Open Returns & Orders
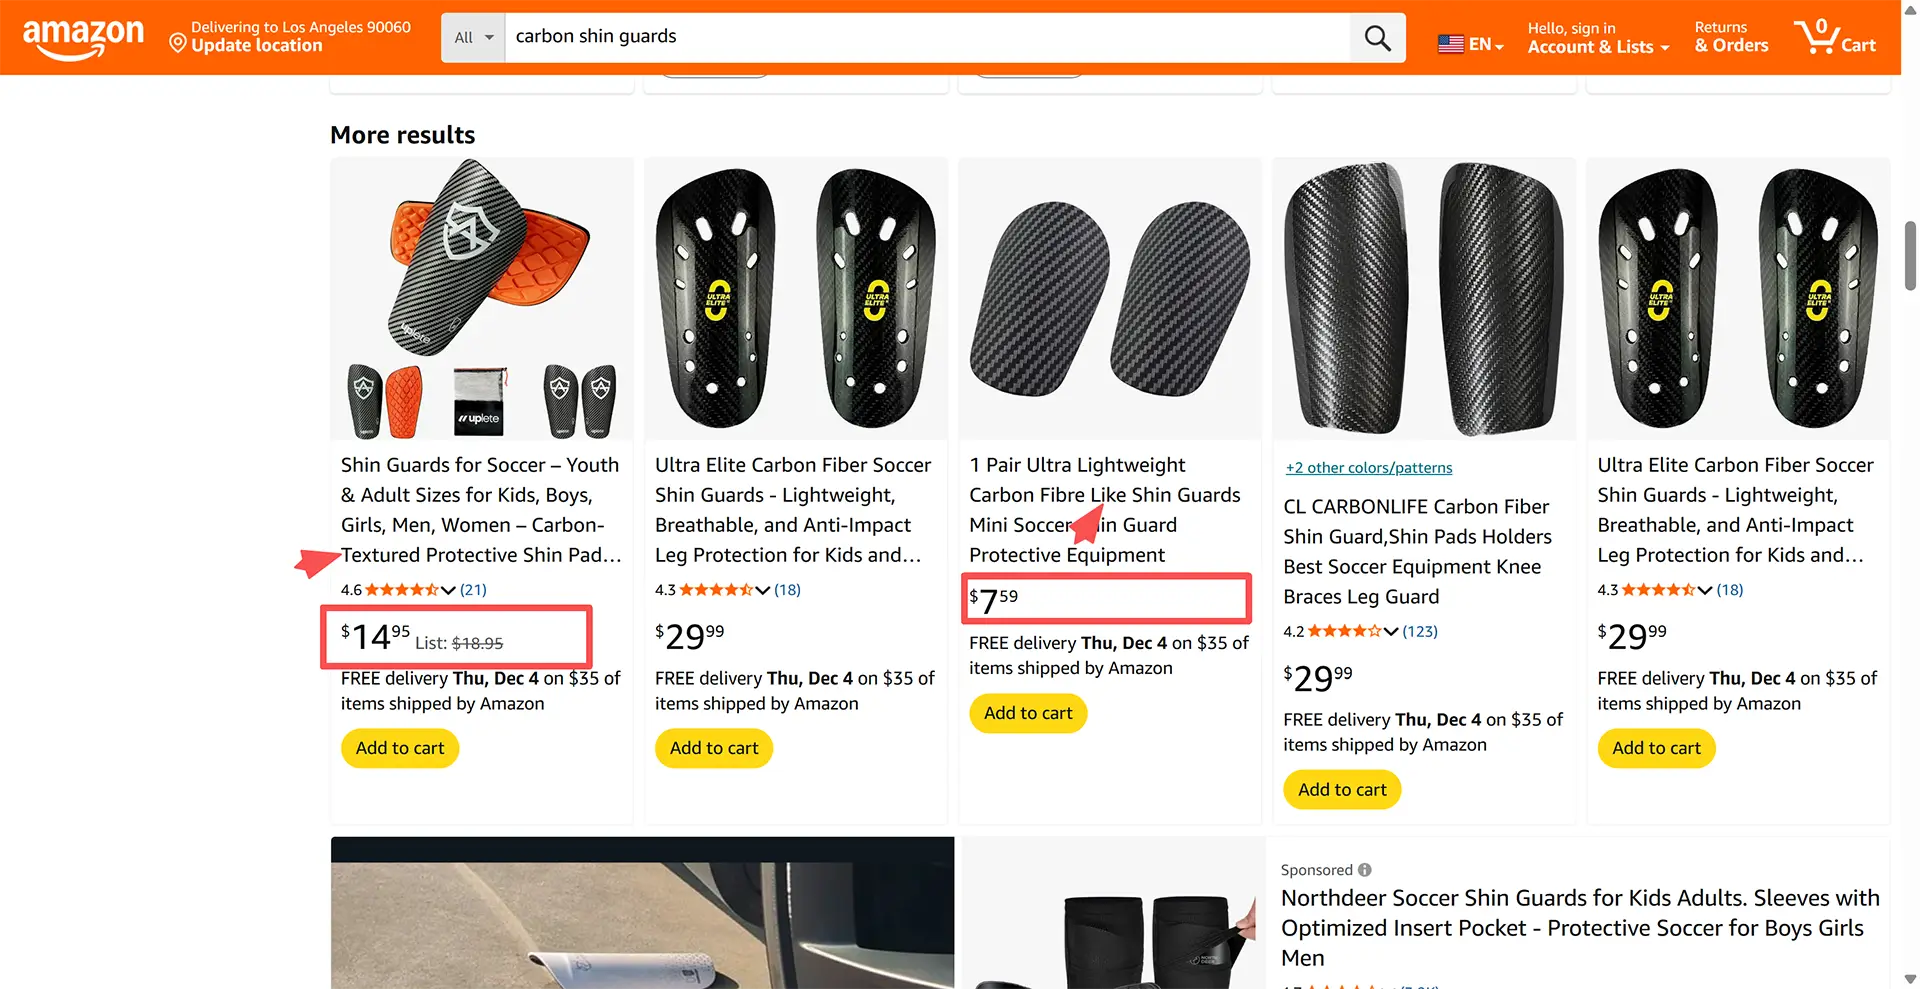Screen dimensions: 1920x989 coord(1731,37)
